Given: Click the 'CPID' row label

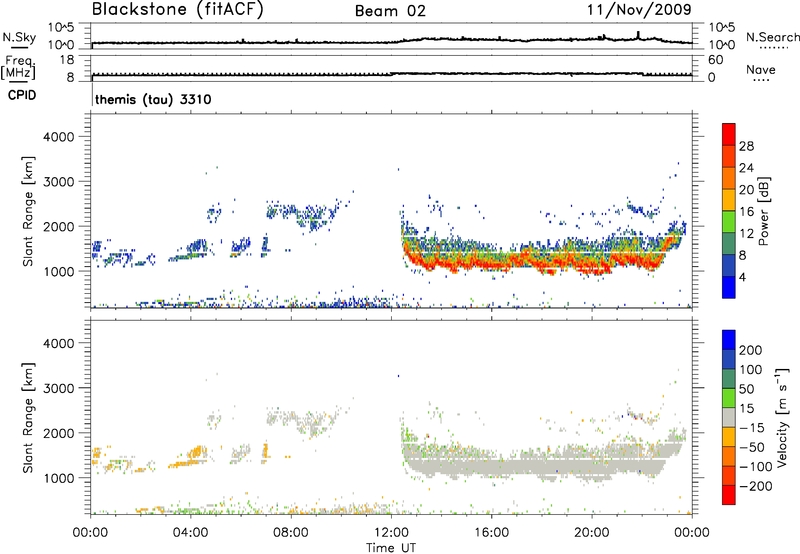Looking at the screenshot, I should coord(22,95).
